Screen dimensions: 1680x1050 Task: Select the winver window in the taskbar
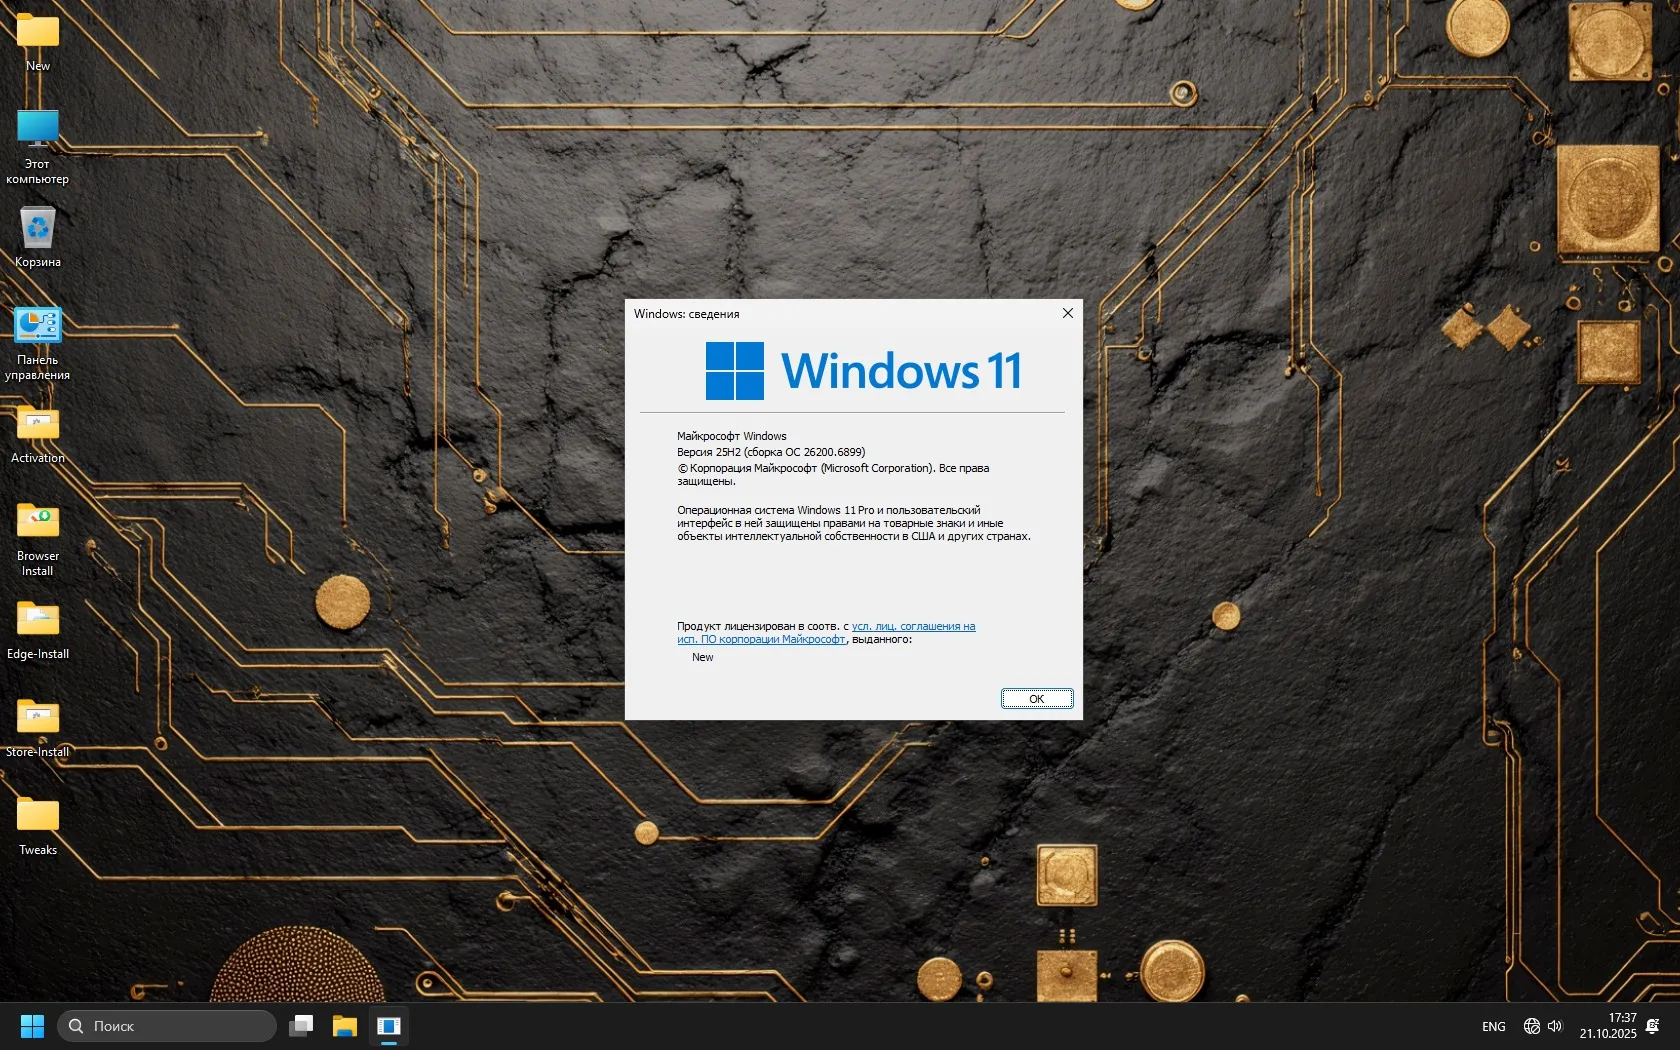point(389,1026)
